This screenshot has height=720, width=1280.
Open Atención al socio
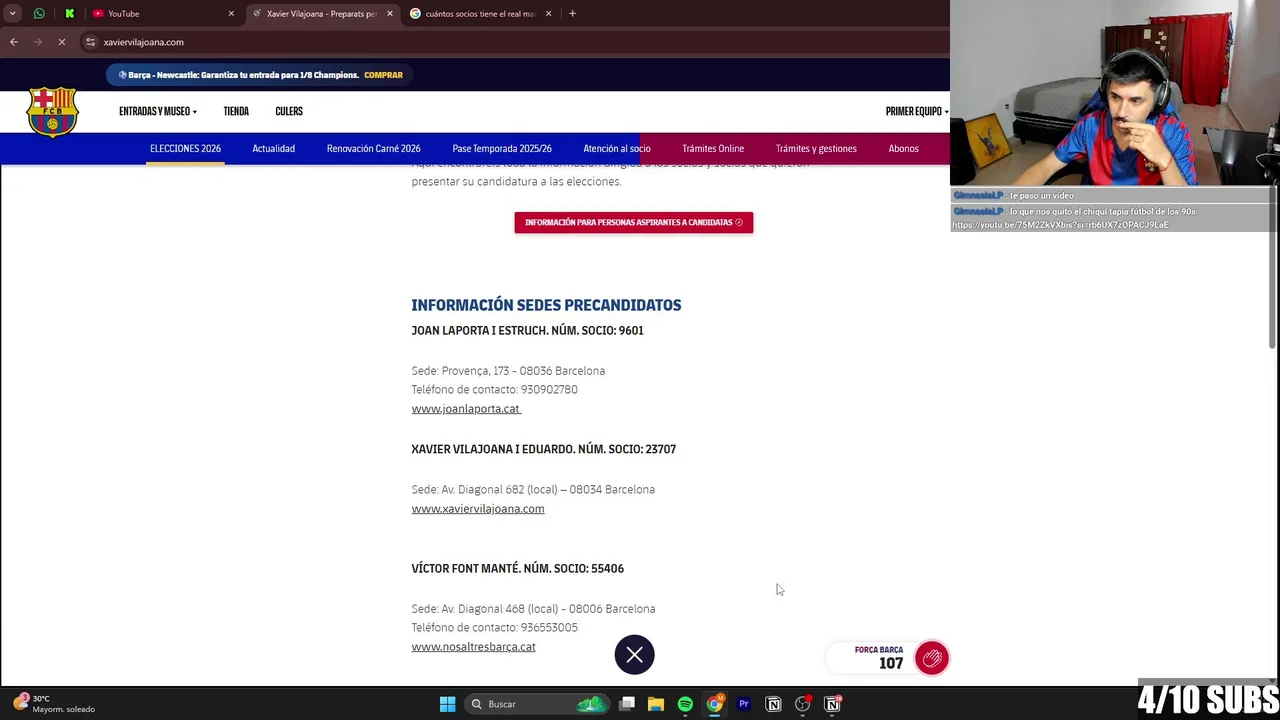point(617,148)
